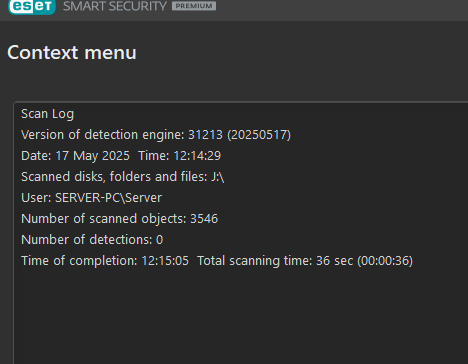The width and height of the screenshot is (468, 364).
Task: Click the Total scanning time: 36 sec entry
Action: 305,261
